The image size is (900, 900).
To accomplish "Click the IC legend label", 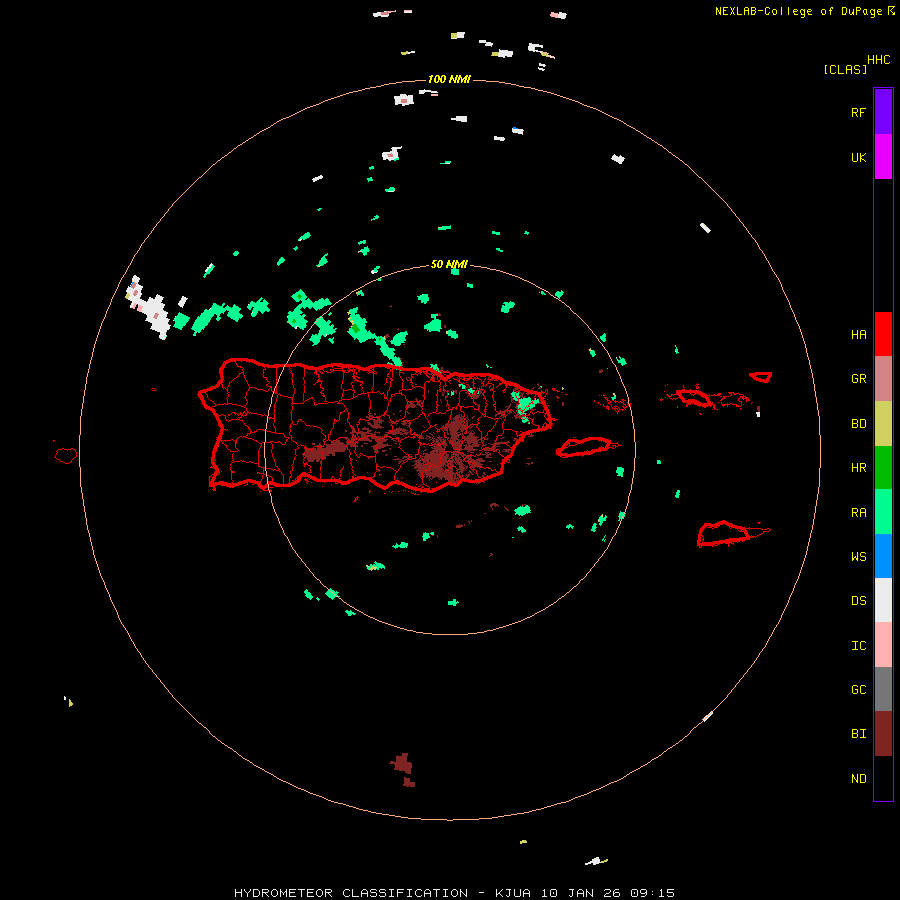I will (858, 646).
